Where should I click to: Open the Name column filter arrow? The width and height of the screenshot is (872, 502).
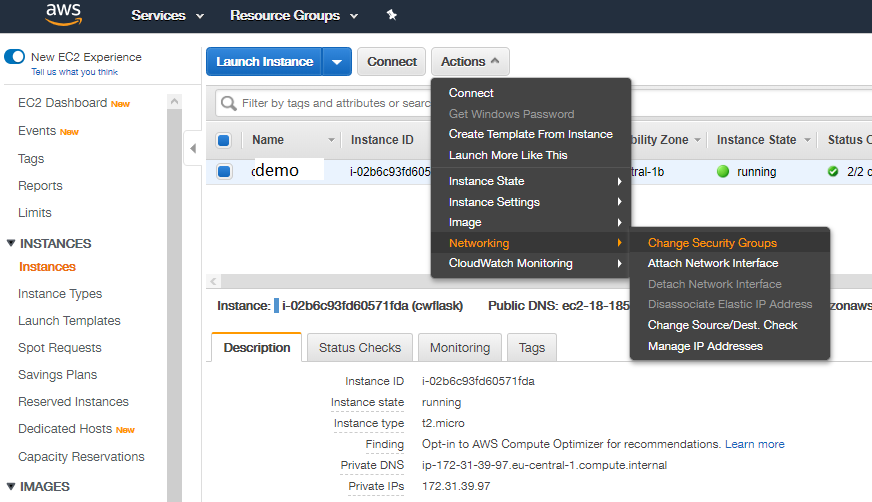[331, 140]
